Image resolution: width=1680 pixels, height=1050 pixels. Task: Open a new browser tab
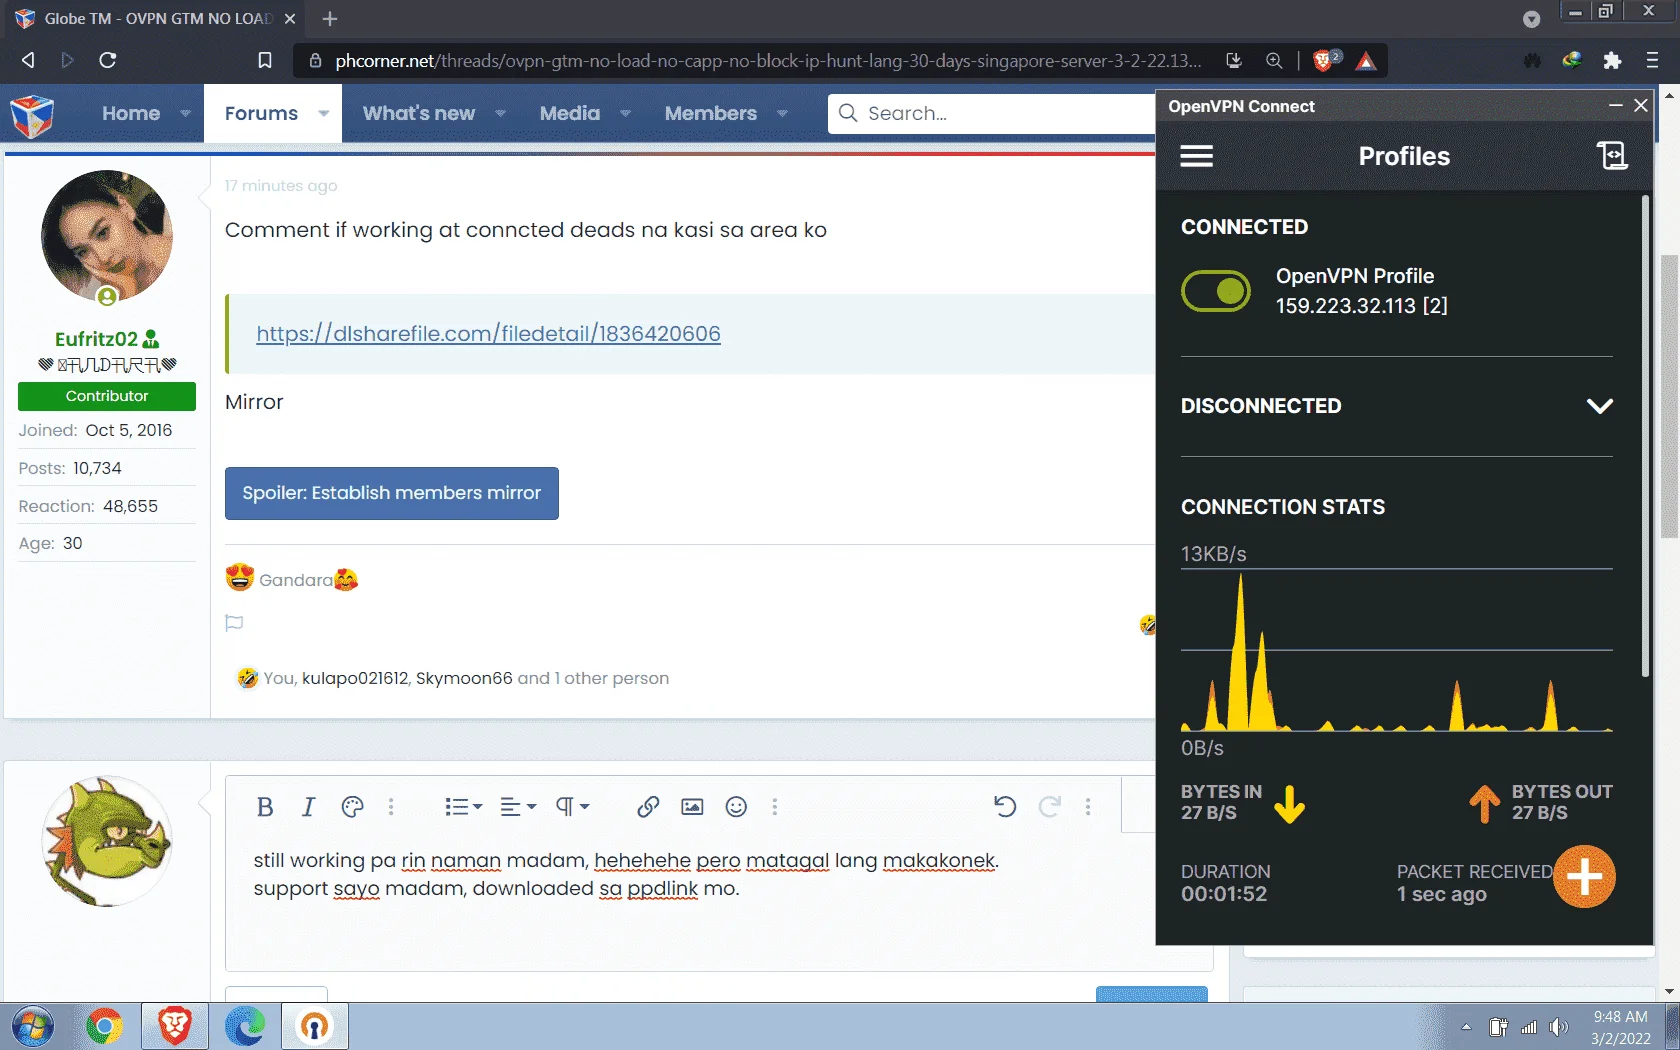point(329,18)
